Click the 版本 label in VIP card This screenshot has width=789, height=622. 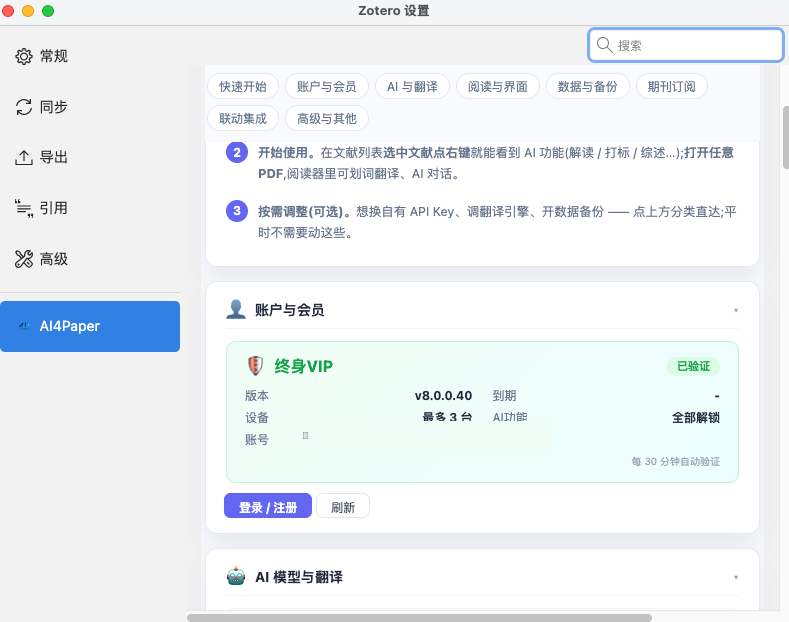257,396
